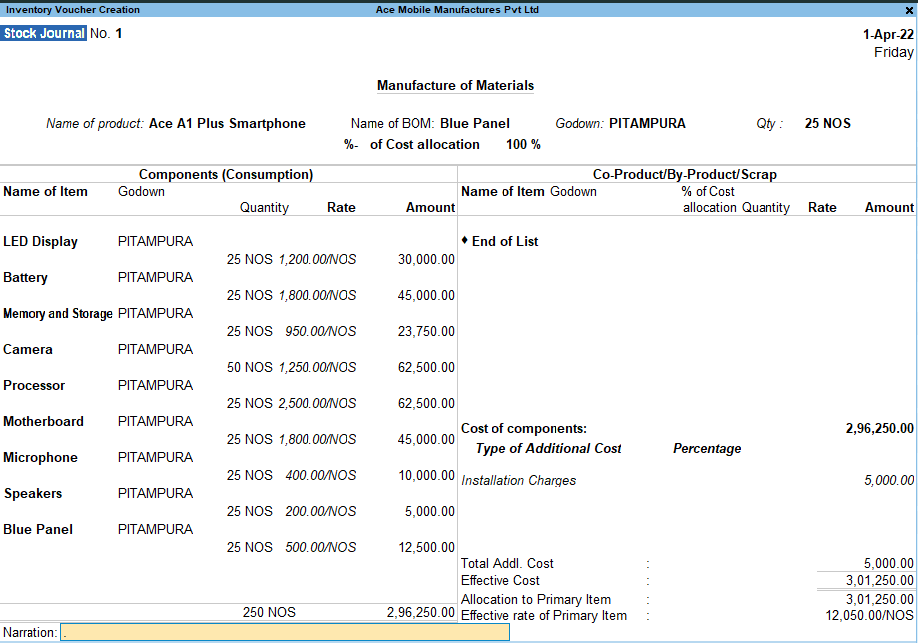Click the Memory and Storage item name
The image size is (918, 643).
pyautogui.click(x=58, y=314)
